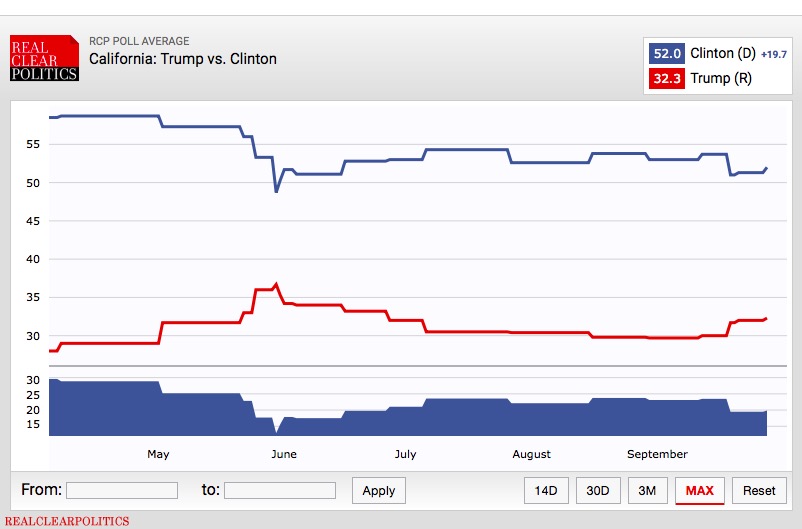Click the May label on the timeline

tap(158, 454)
